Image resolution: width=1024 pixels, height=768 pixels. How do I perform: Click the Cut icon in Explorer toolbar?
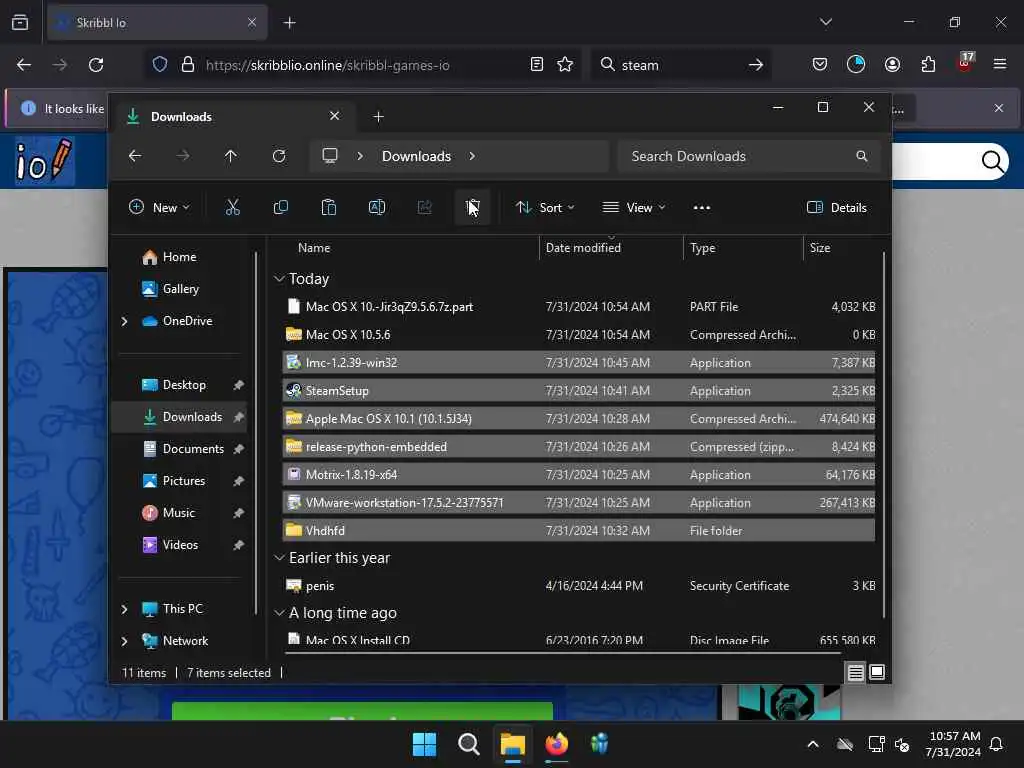coord(232,208)
